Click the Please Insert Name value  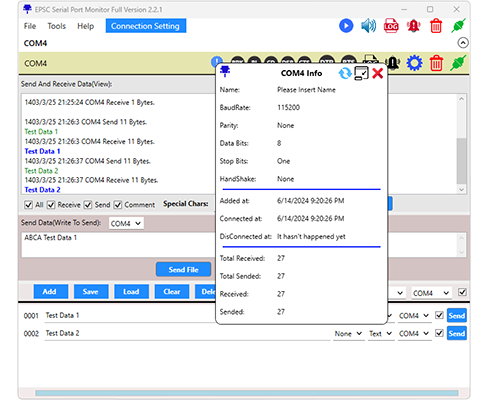pos(306,90)
